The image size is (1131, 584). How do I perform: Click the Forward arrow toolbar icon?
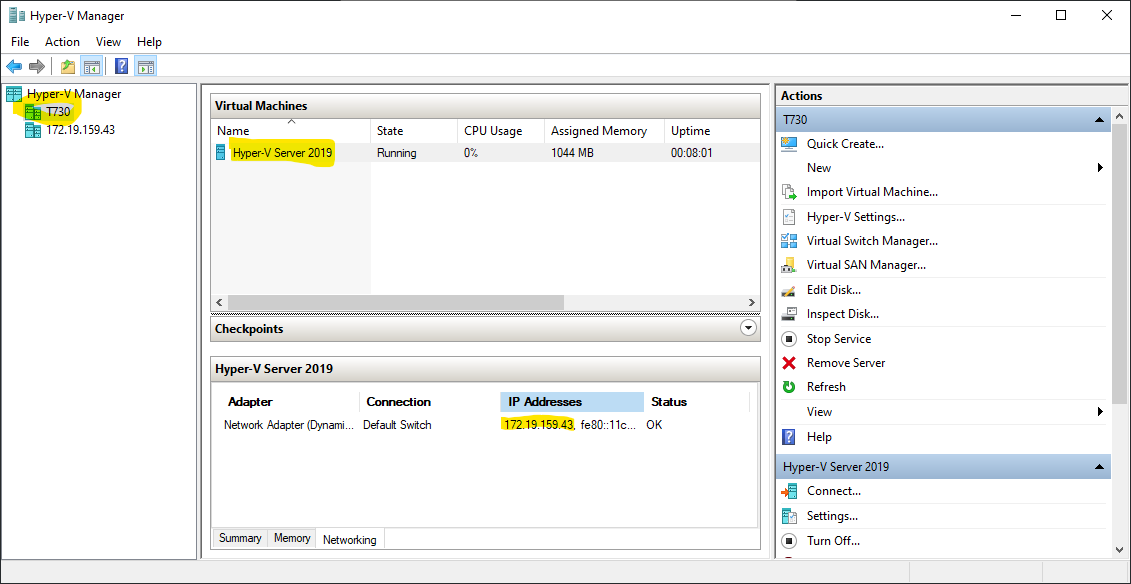coord(37,67)
